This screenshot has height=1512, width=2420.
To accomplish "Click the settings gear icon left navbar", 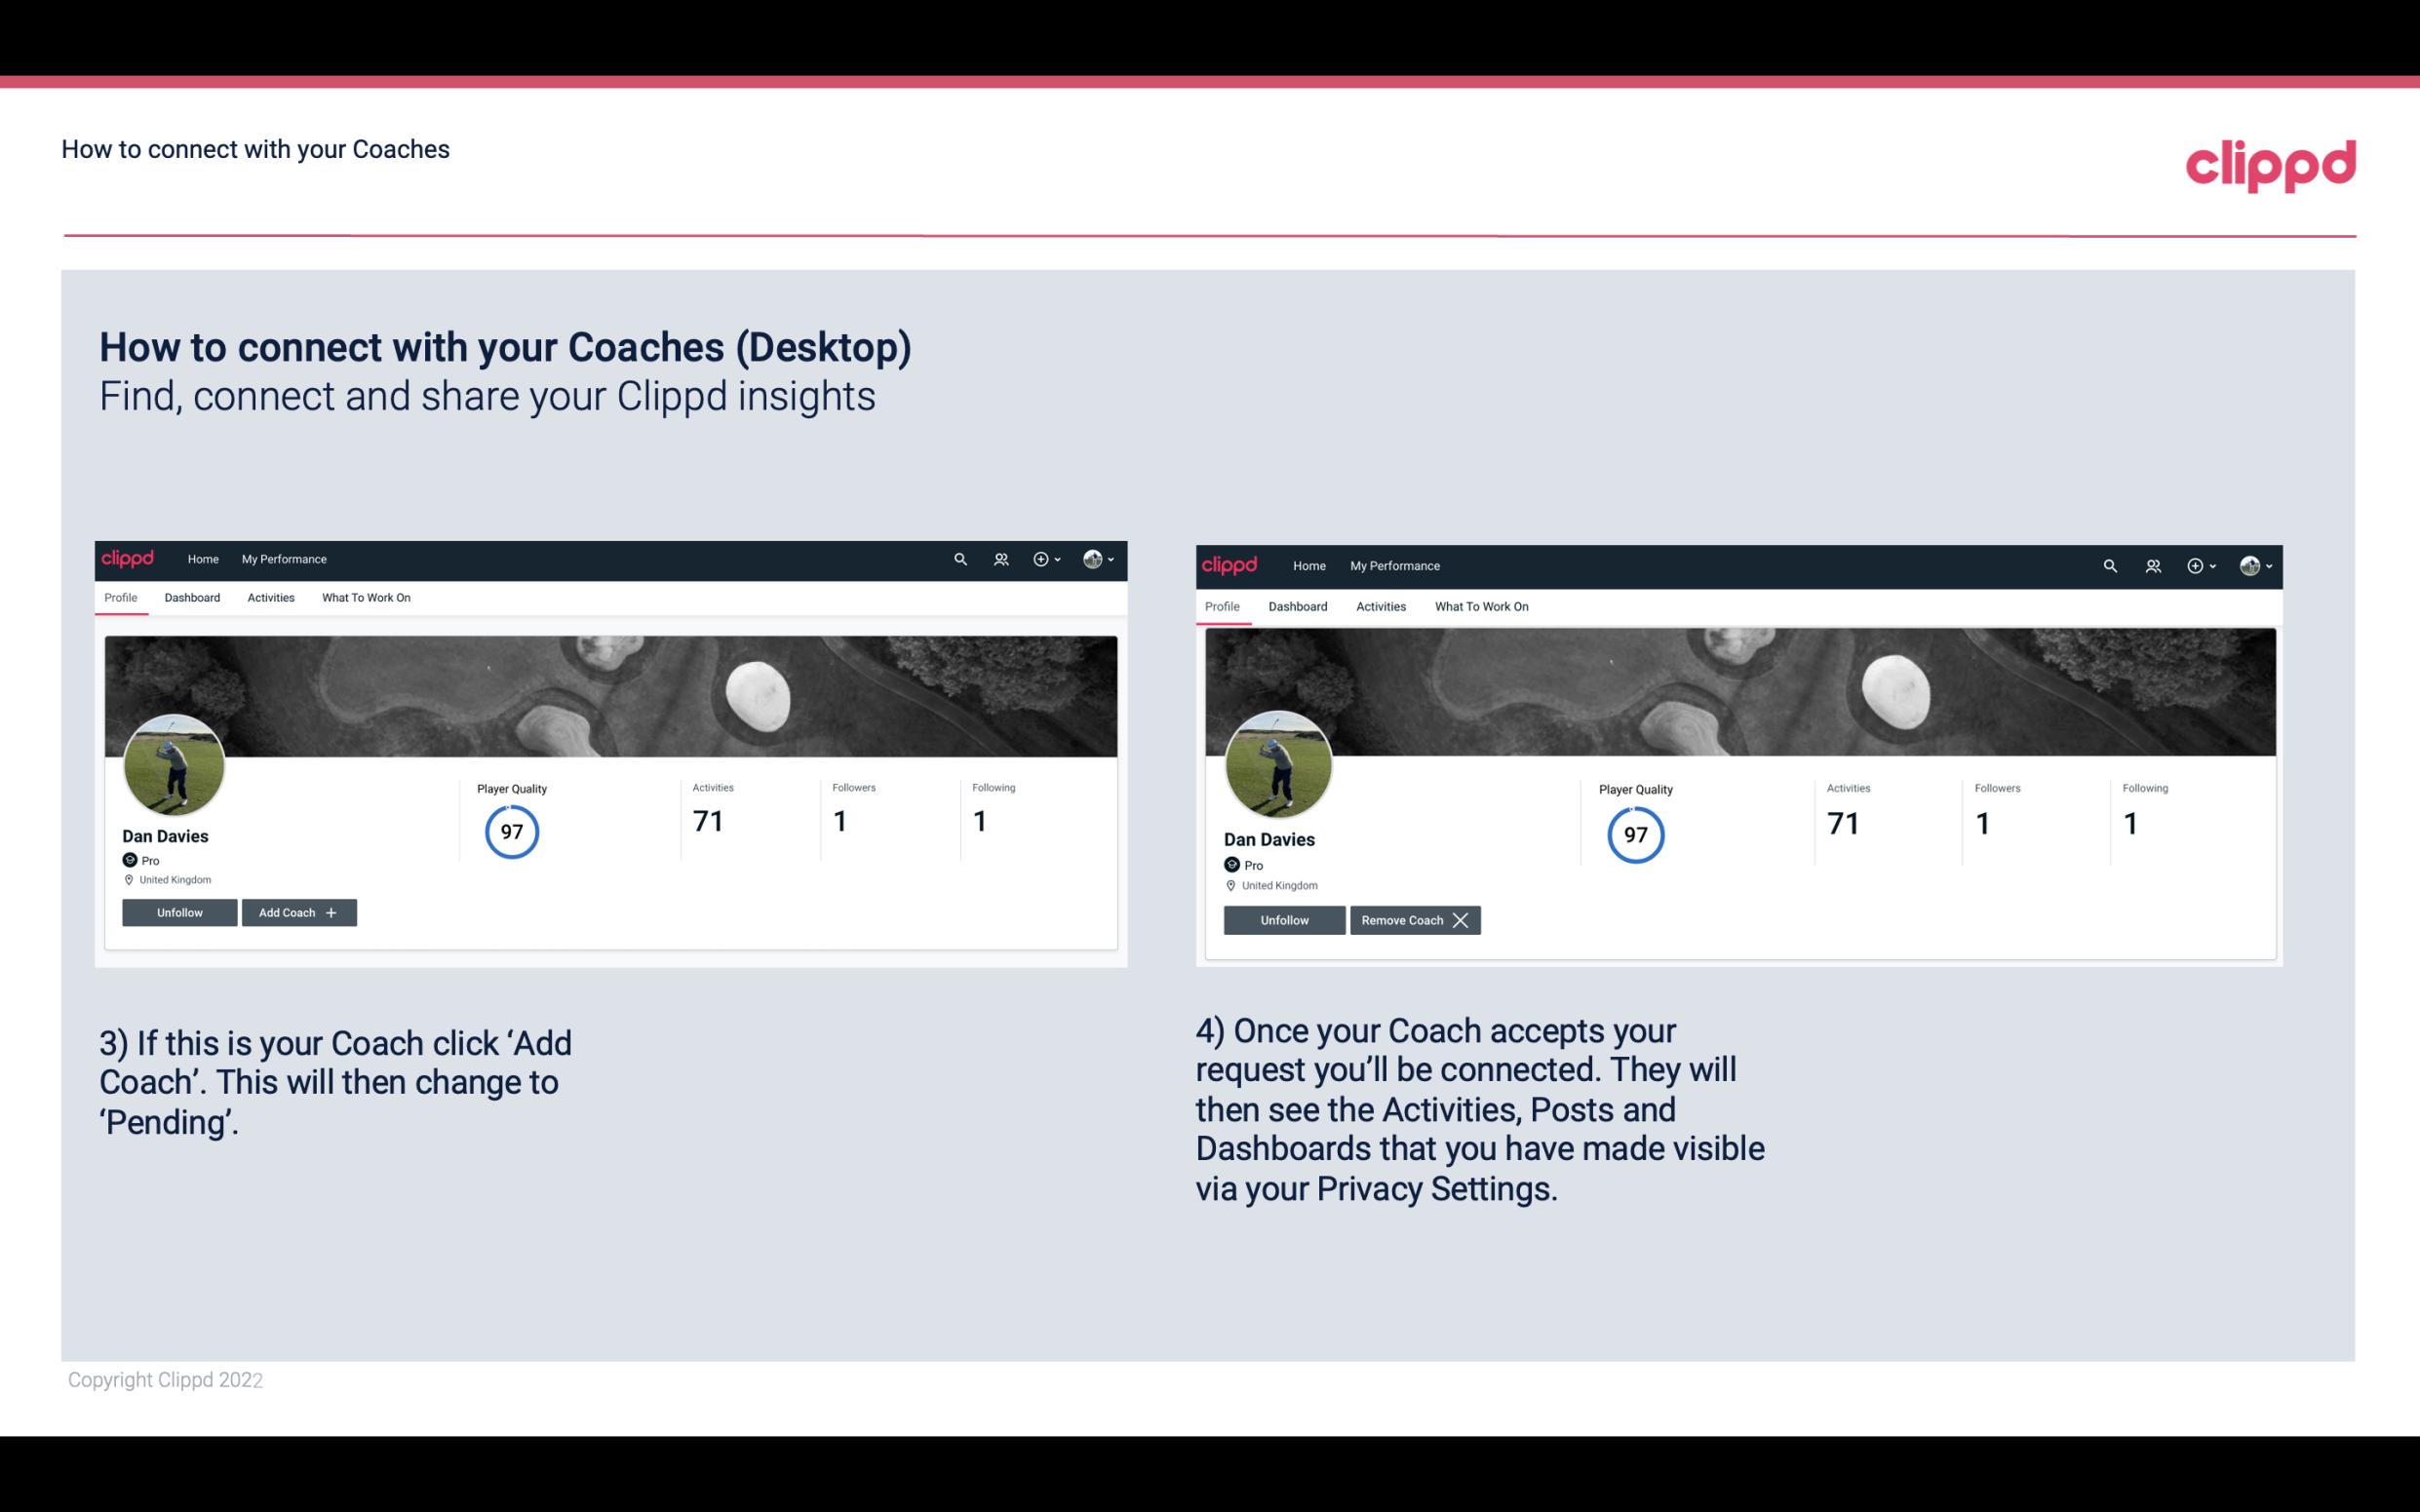I will point(1042,560).
